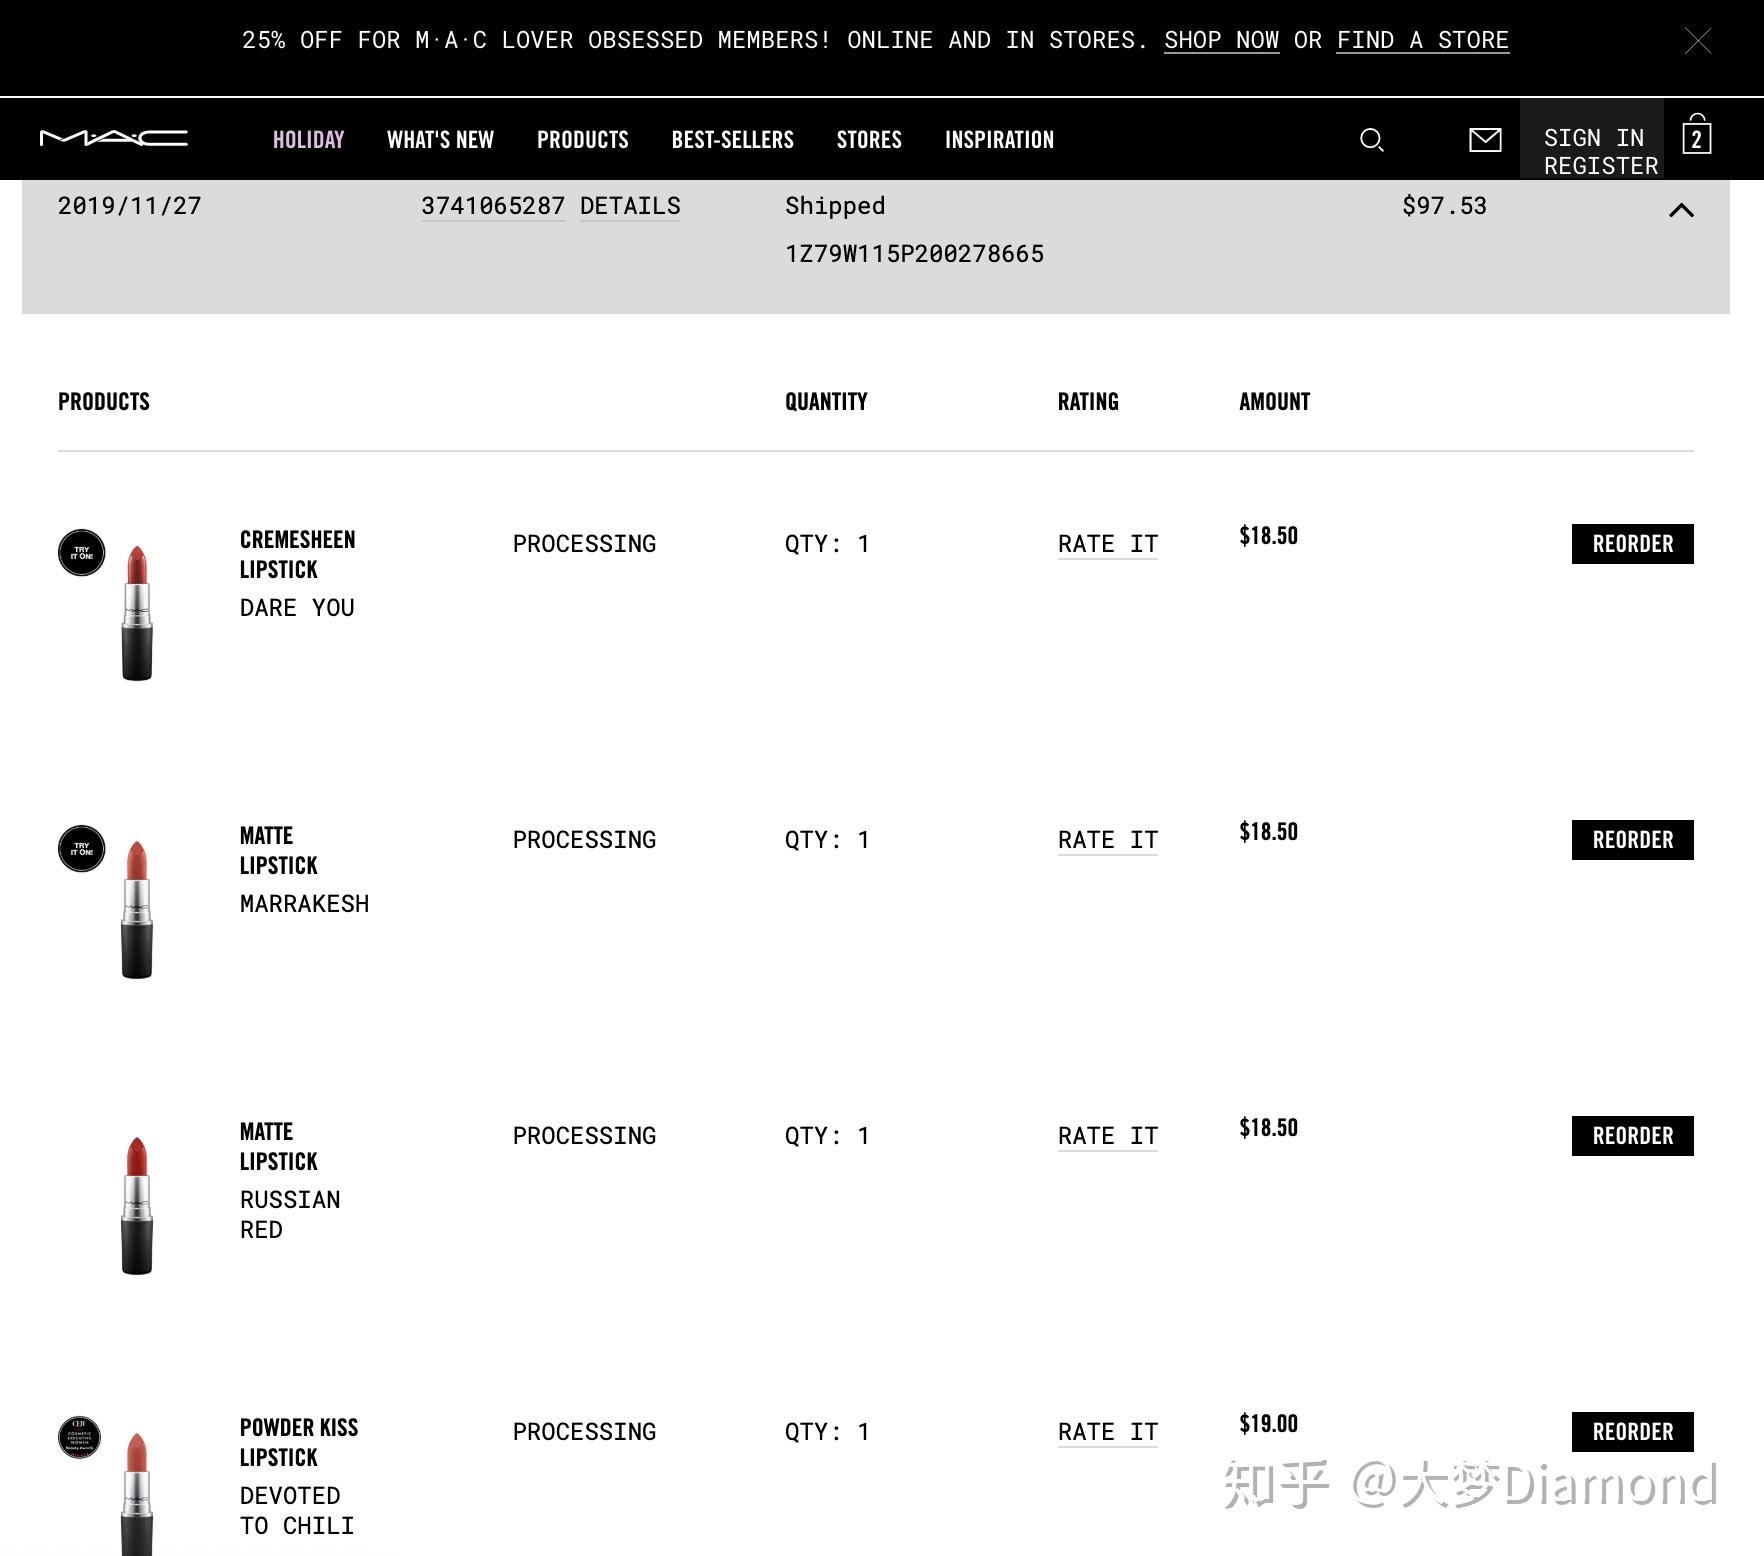Viewport: 1764px width, 1556px height.
Task: Open the What's New menu
Action: pyautogui.click(x=440, y=139)
